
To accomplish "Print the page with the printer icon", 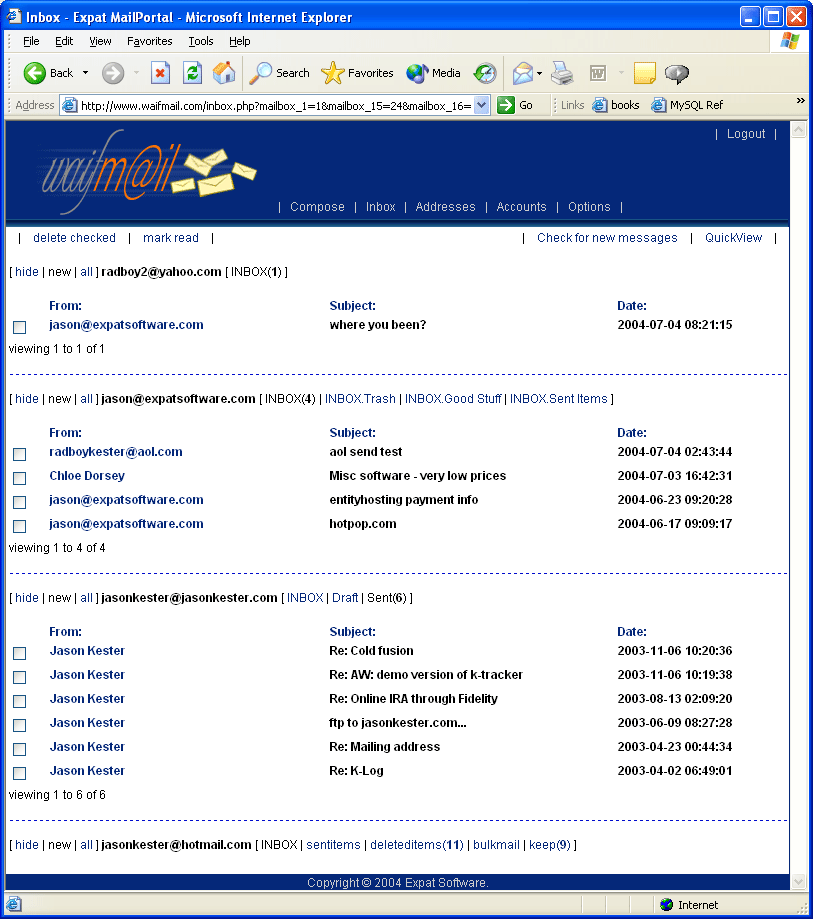I will click(x=562, y=73).
